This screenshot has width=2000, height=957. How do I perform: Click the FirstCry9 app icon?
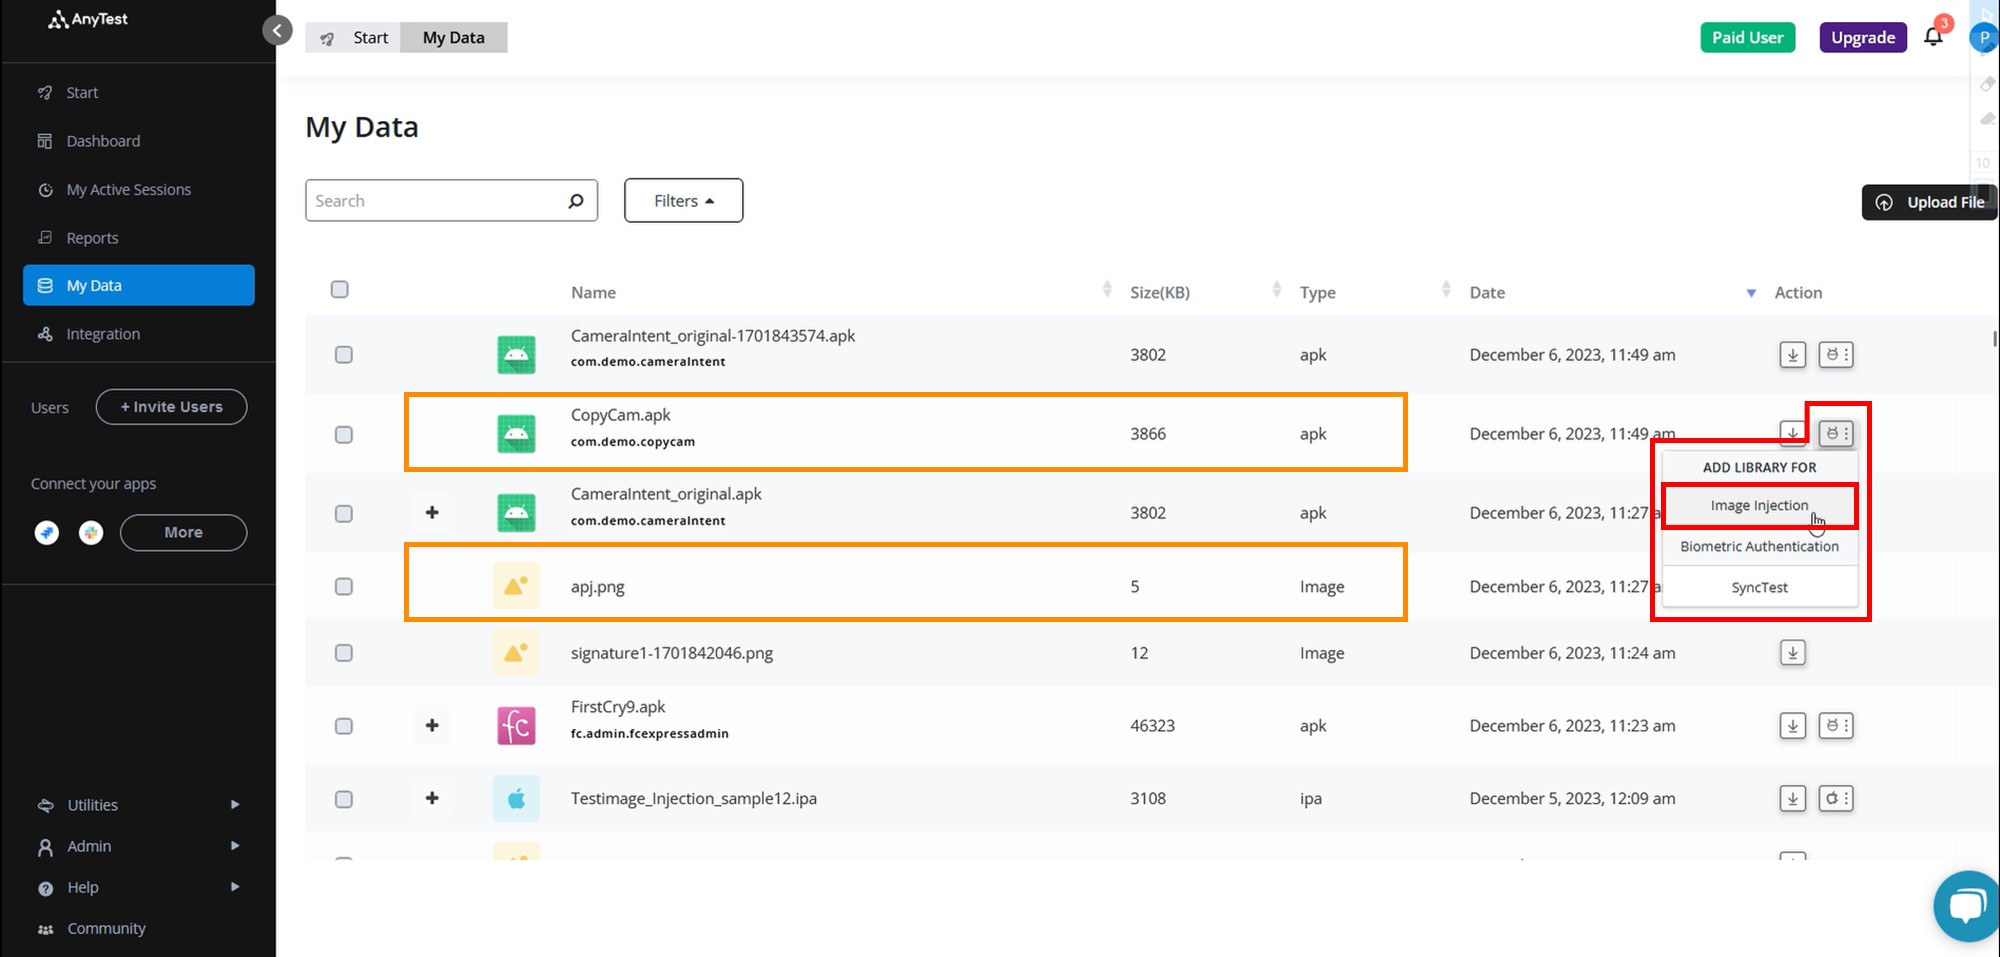[516, 726]
